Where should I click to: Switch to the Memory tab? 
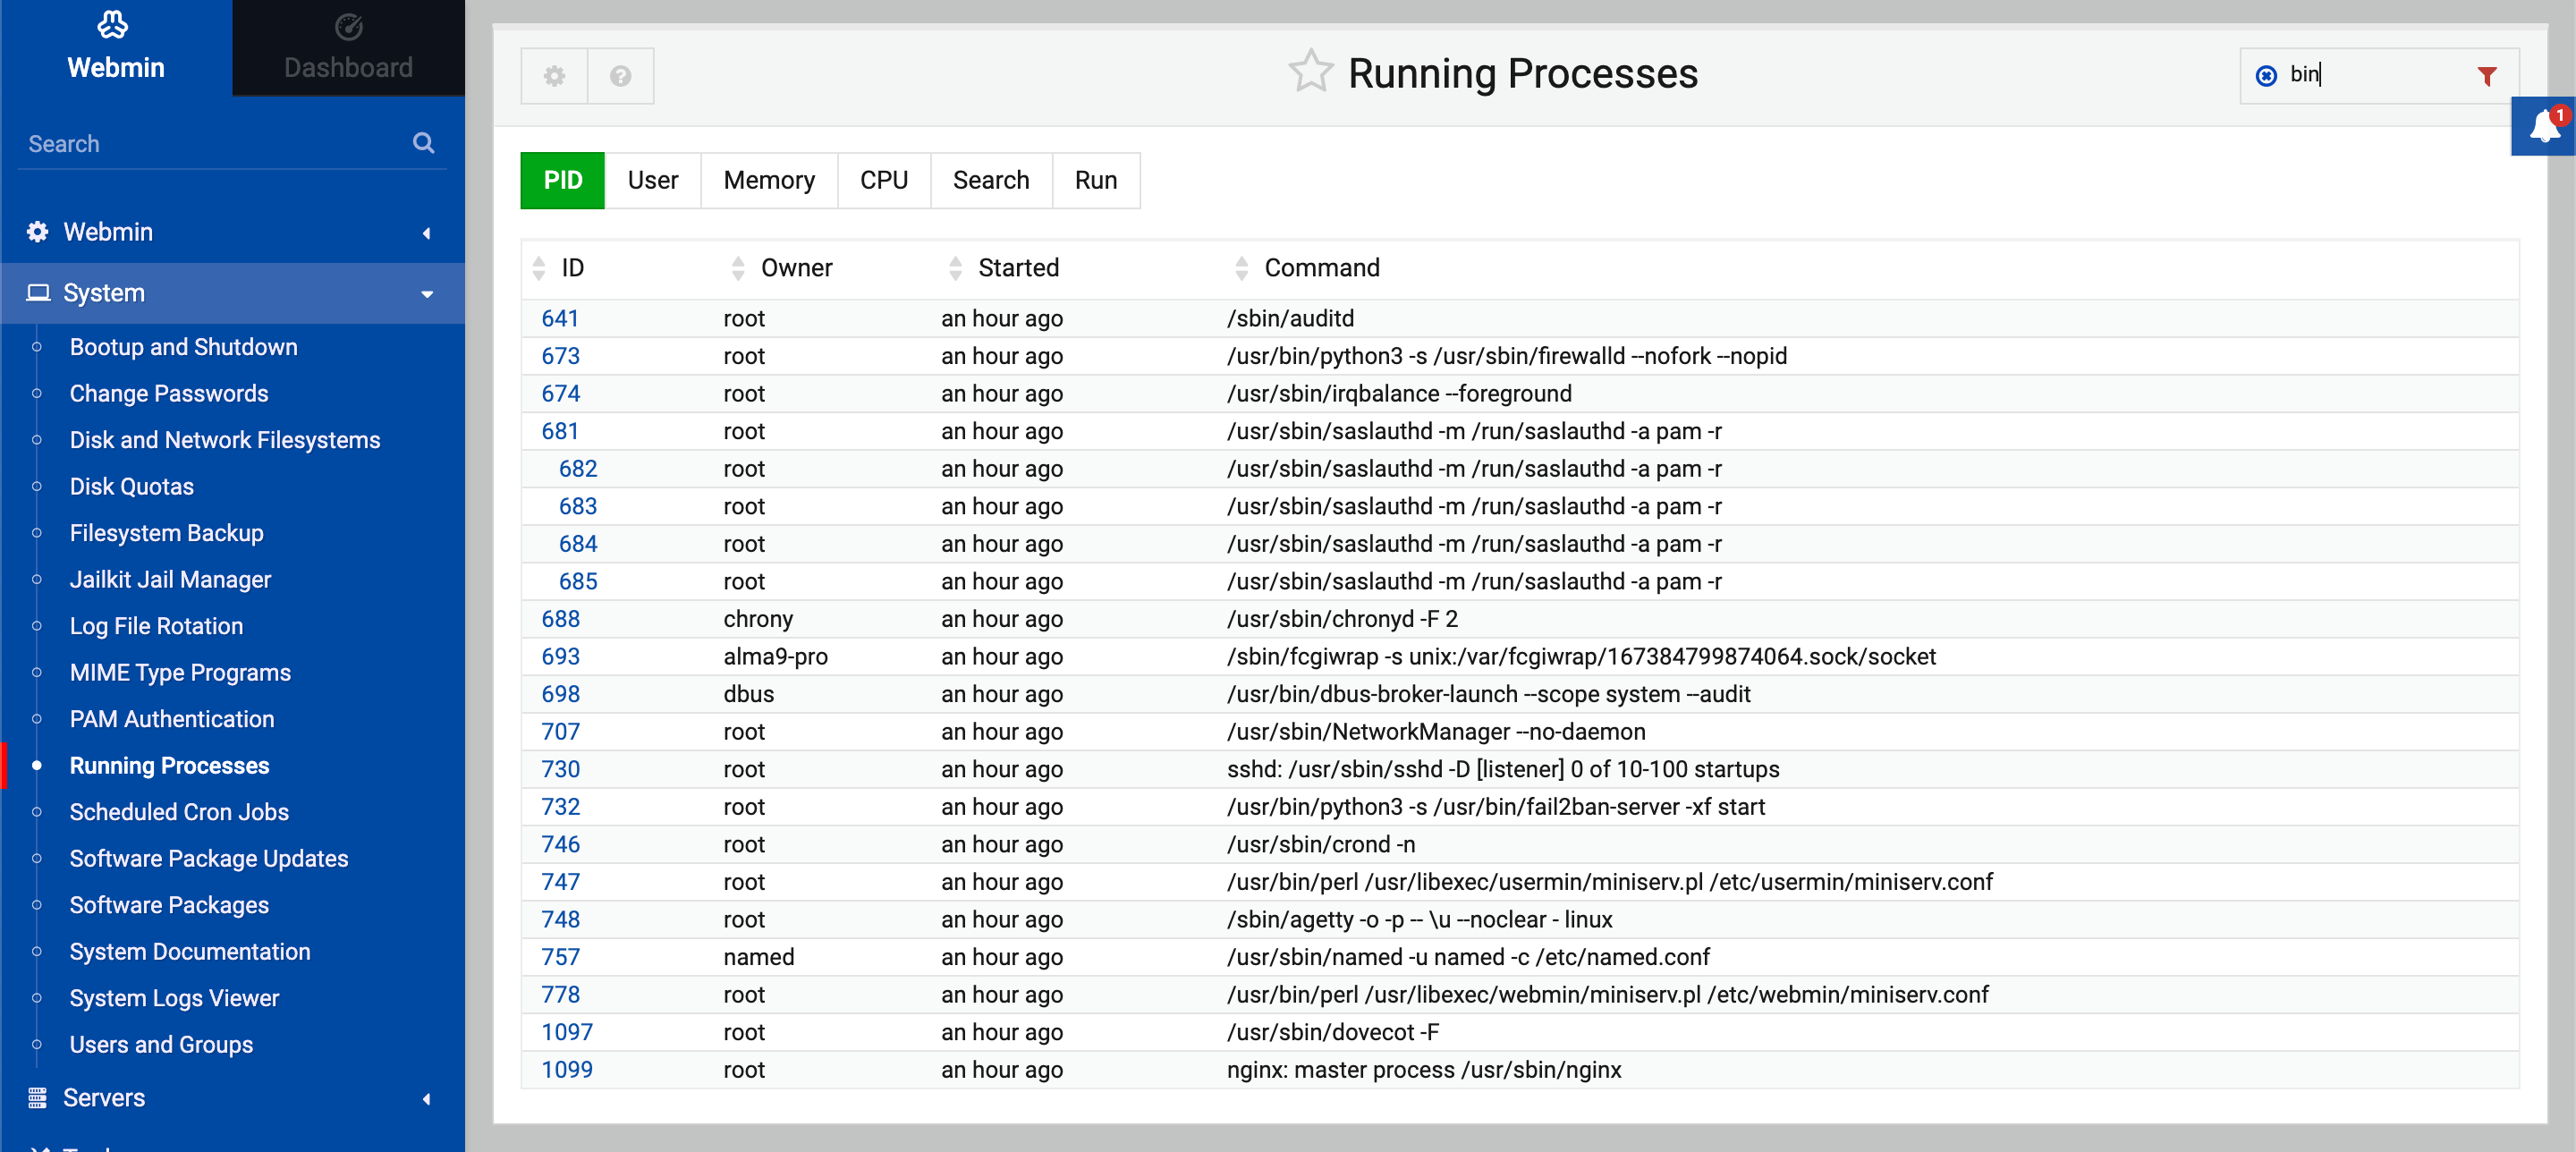[769, 180]
